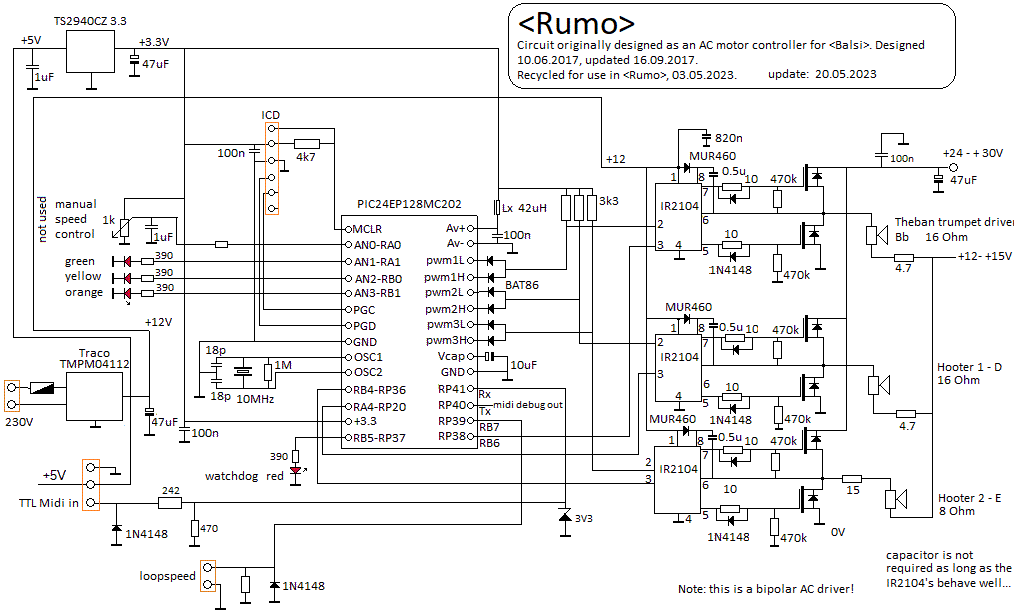Click the manual speed control 1k potentiometer

coord(121,228)
